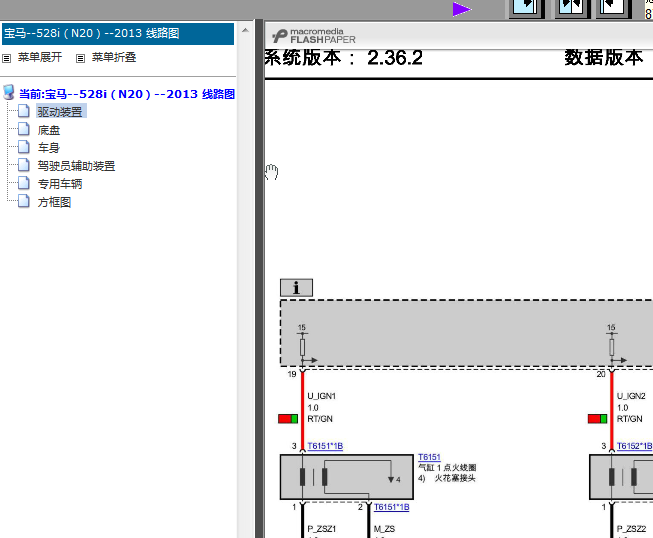Click the M_ZS wire label
Image resolution: width=653 pixels, height=538 pixels.
point(384,529)
